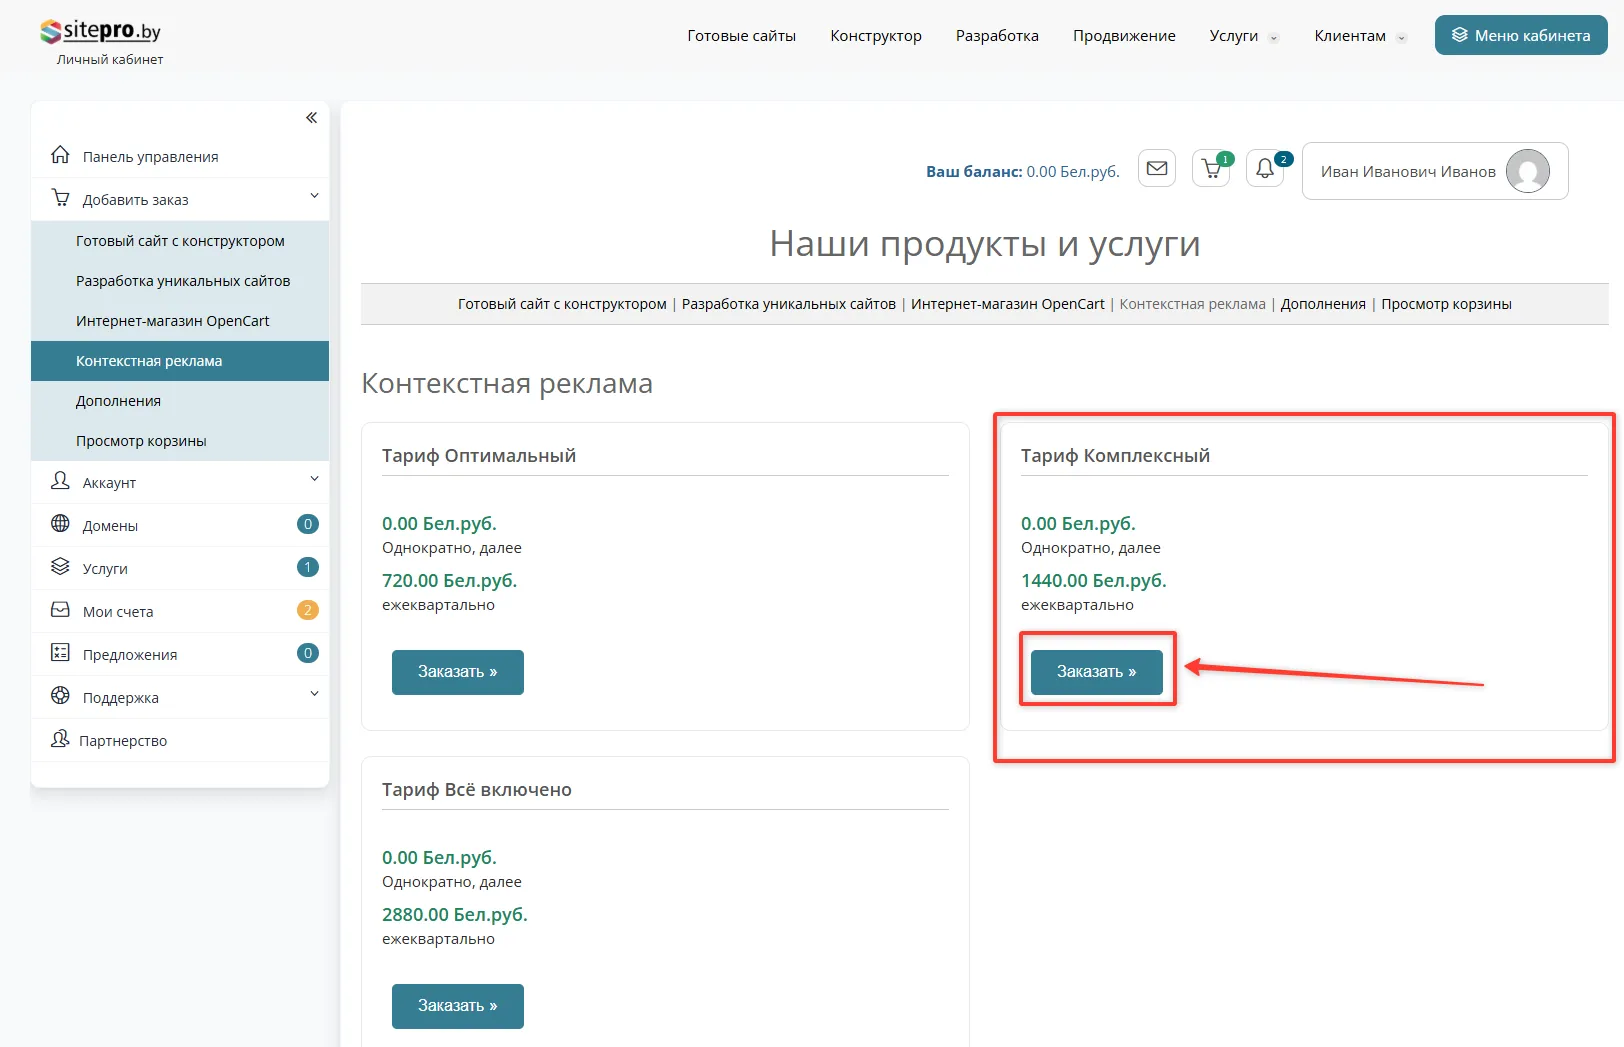Open Домены in the sidebar
This screenshot has height=1047, width=1624.
pyautogui.click(x=110, y=526)
